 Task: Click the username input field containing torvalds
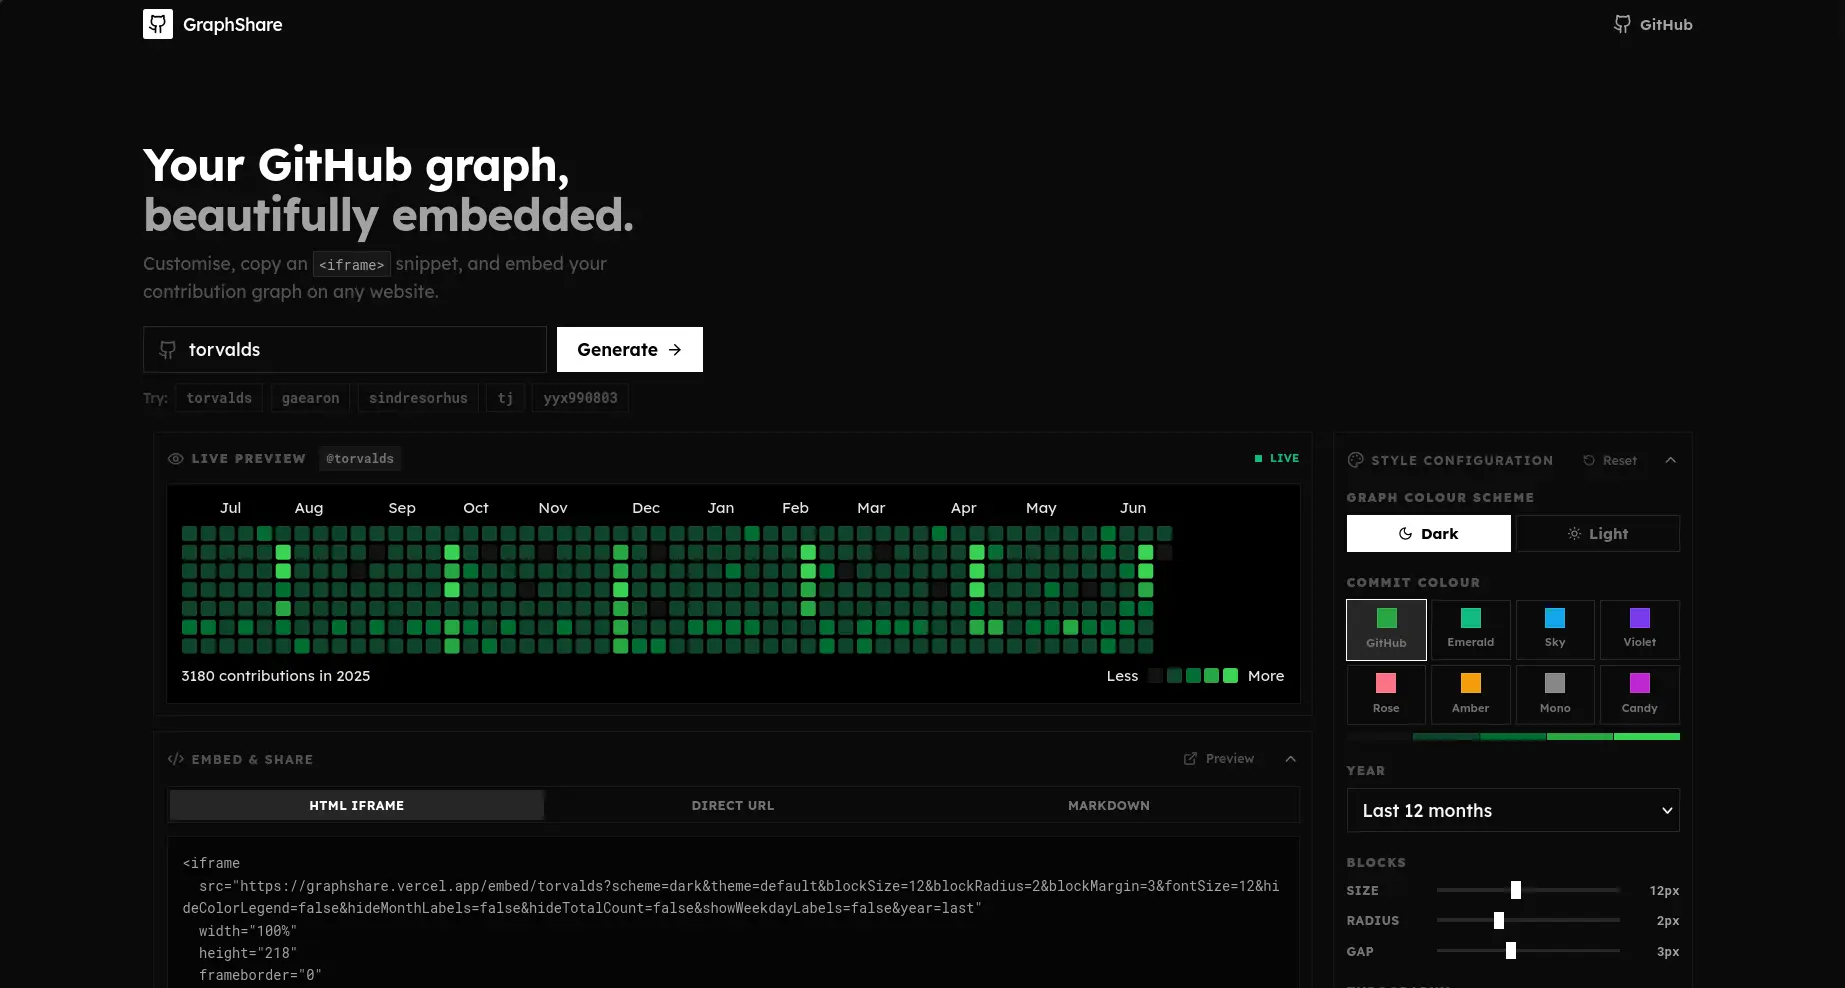coord(345,349)
